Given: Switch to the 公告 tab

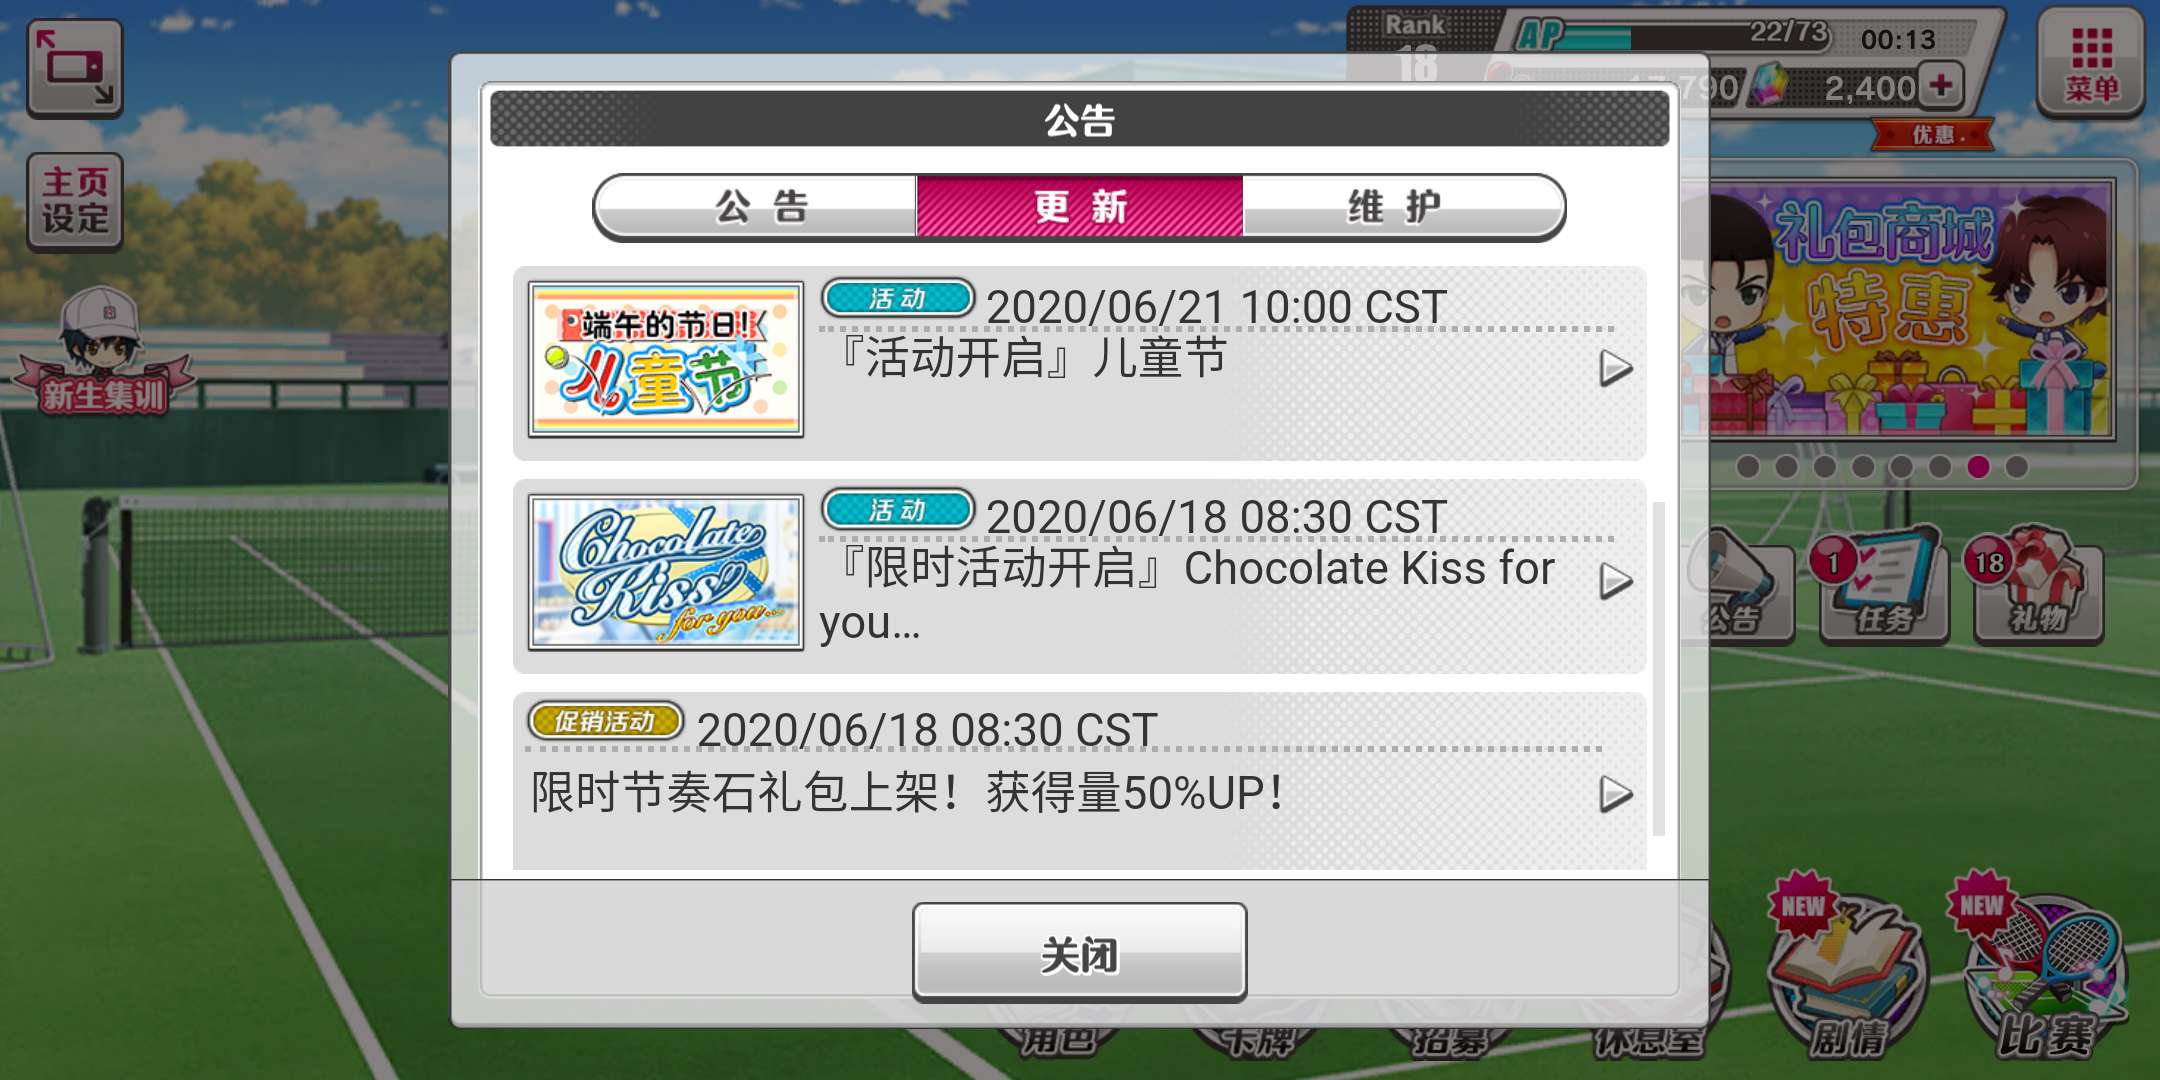Looking at the screenshot, I should [757, 207].
